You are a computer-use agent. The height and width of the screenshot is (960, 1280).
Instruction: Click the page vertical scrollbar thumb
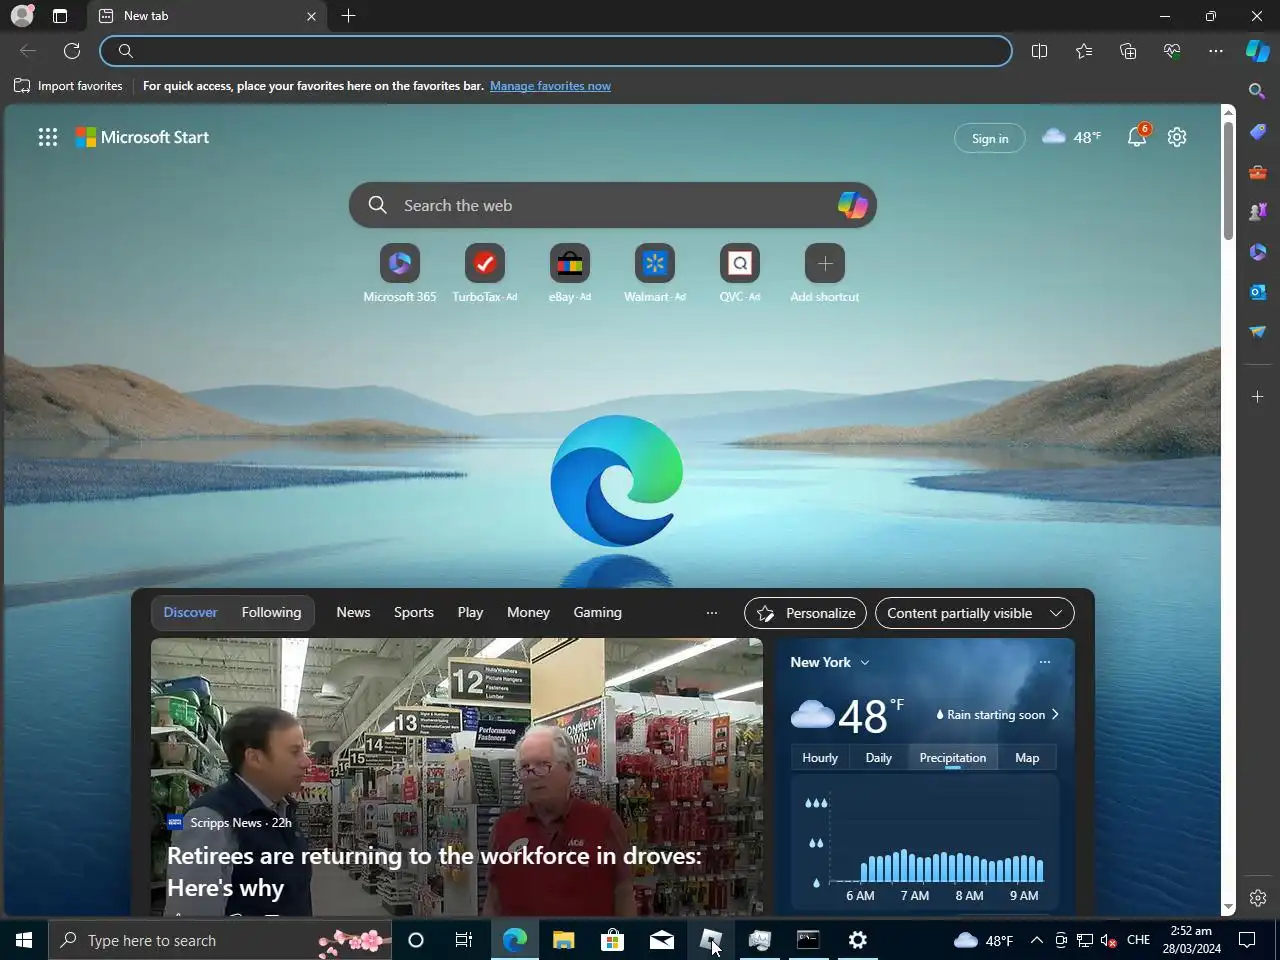[1228, 182]
